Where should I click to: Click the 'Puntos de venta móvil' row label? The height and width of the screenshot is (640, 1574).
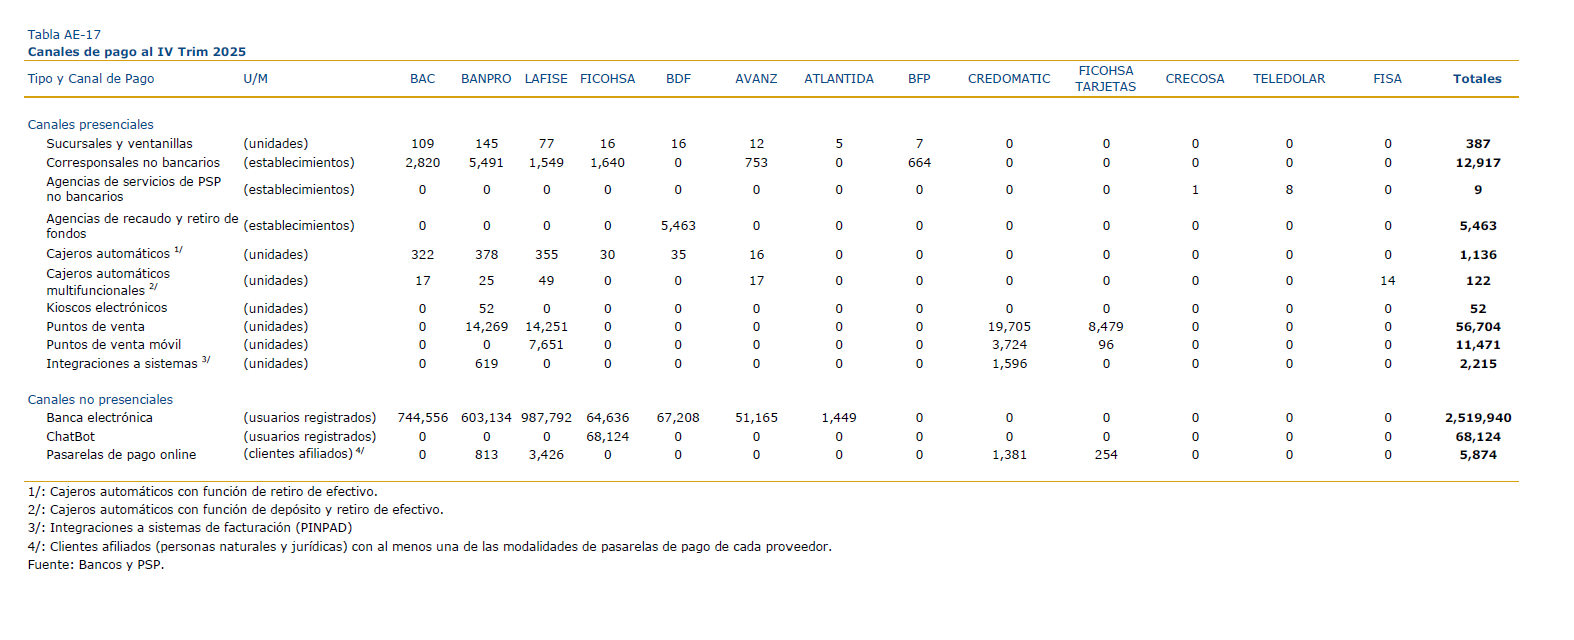tap(114, 345)
